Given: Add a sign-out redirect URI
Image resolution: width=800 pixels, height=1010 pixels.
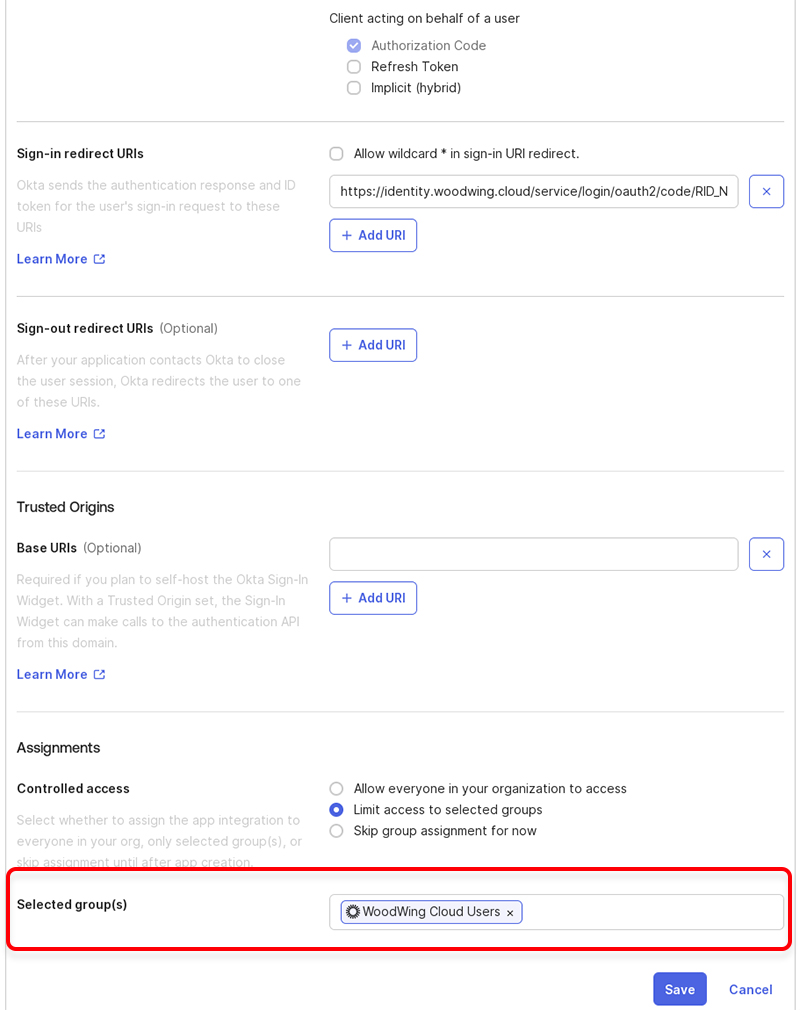Looking at the screenshot, I should (373, 345).
